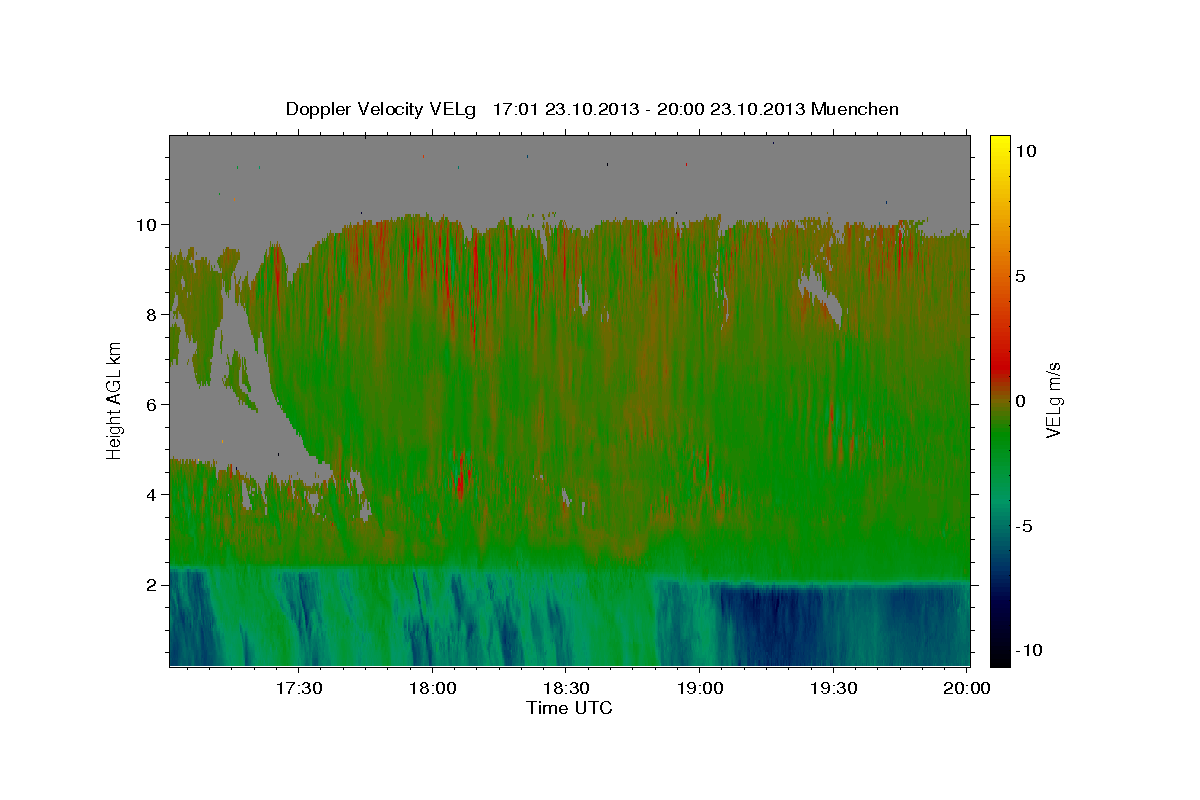The height and width of the screenshot is (800, 1200).
Task: Click the plot title 'Doppler Velocity VELg'
Action: tap(381, 110)
